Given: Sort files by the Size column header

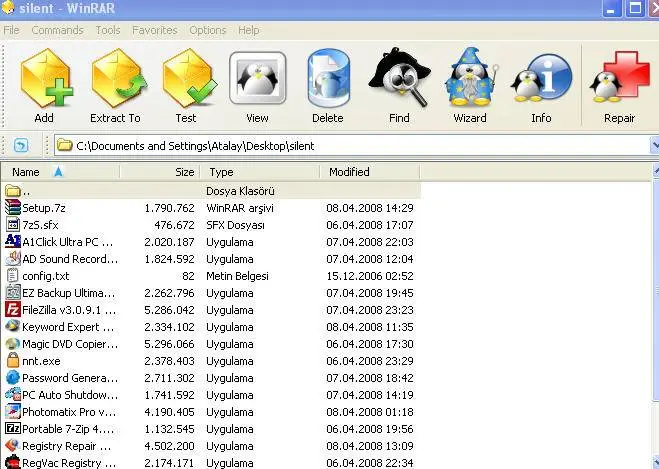Looking at the screenshot, I should pyautogui.click(x=160, y=172).
